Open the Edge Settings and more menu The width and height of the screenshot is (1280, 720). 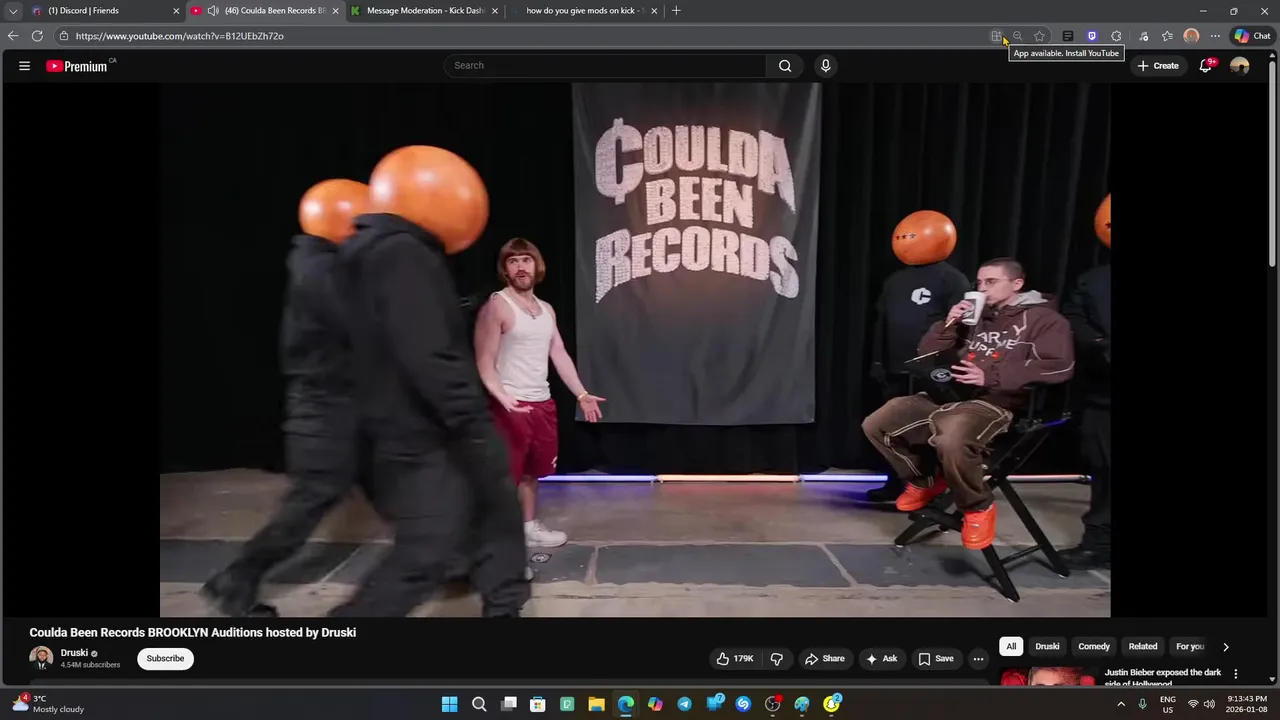pos(1215,36)
